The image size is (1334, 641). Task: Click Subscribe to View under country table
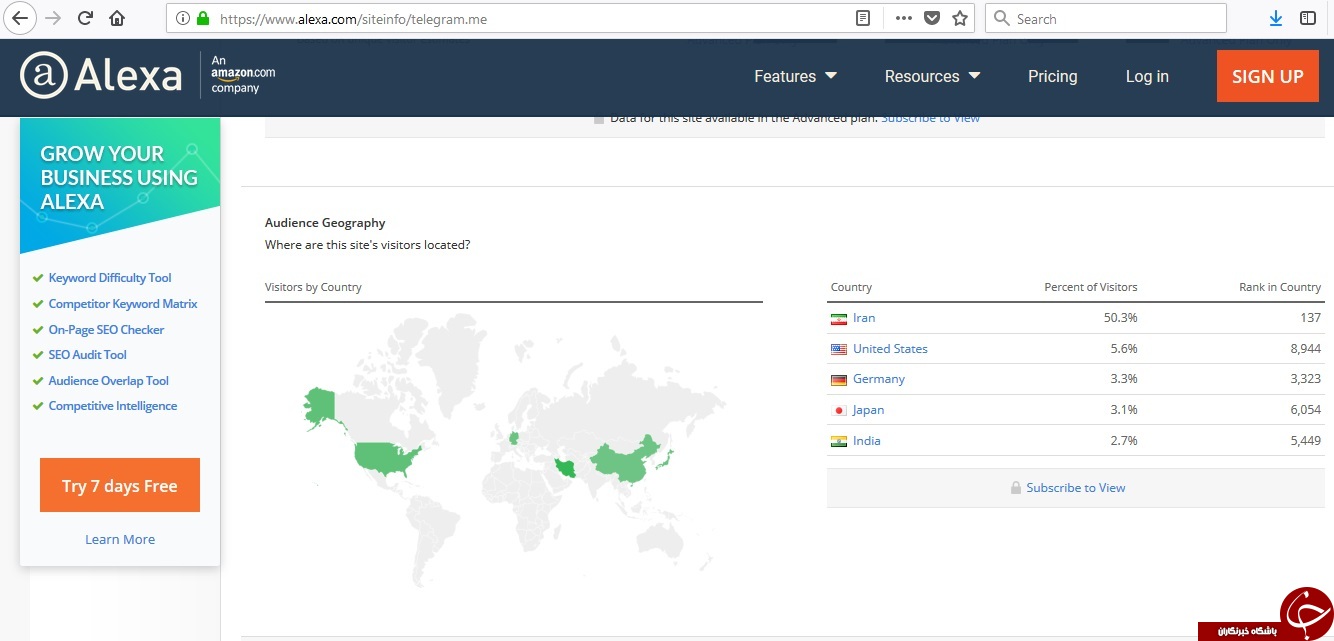(1075, 488)
